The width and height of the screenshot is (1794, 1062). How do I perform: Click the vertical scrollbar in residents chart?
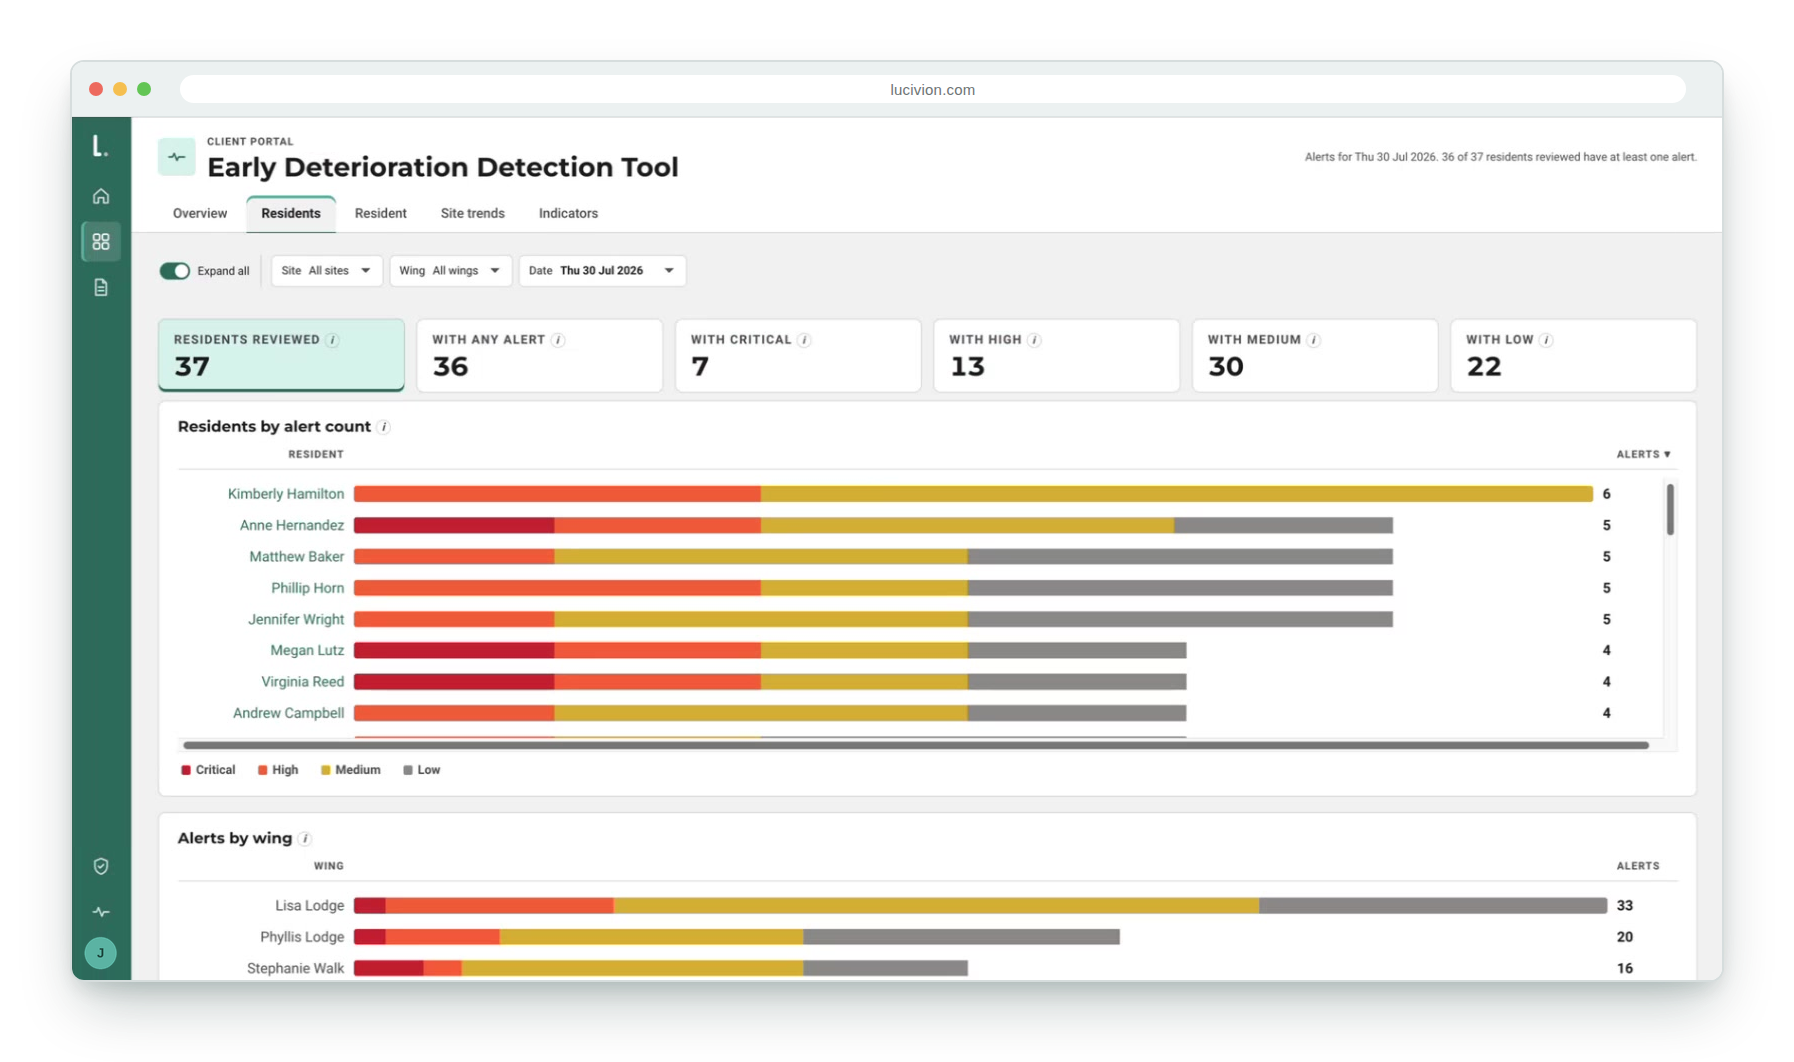coord(1670,510)
